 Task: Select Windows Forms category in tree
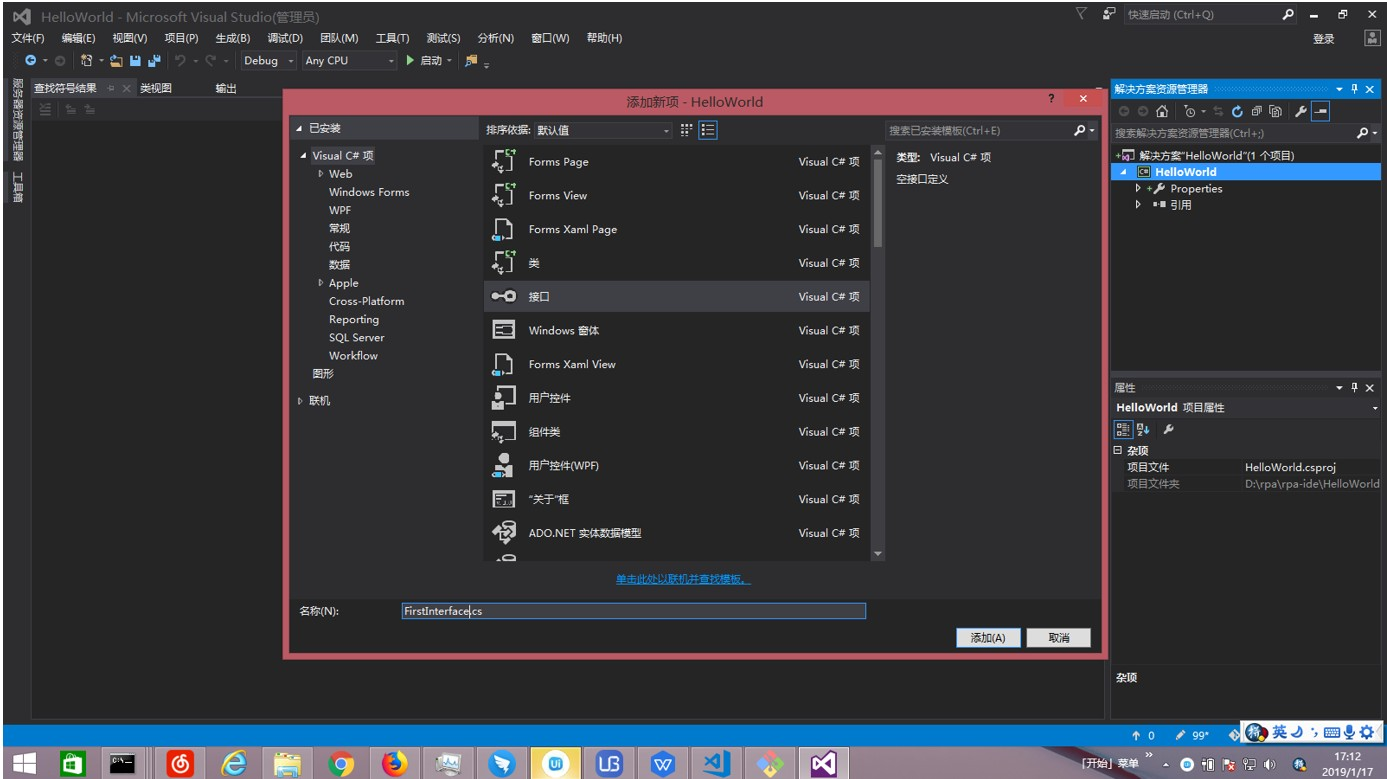[x=369, y=192]
